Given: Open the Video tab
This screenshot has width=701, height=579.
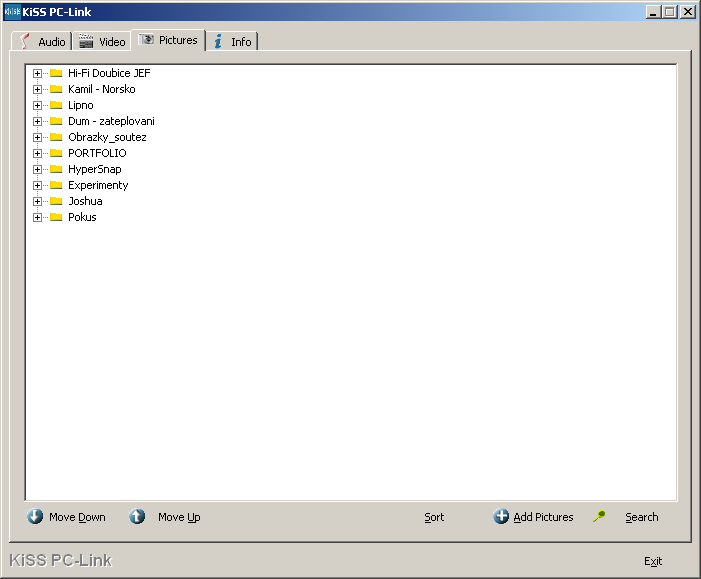Looking at the screenshot, I should [x=102, y=42].
